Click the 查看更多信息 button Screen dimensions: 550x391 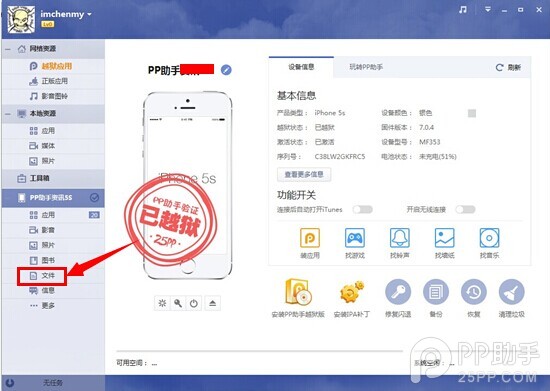point(304,174)
